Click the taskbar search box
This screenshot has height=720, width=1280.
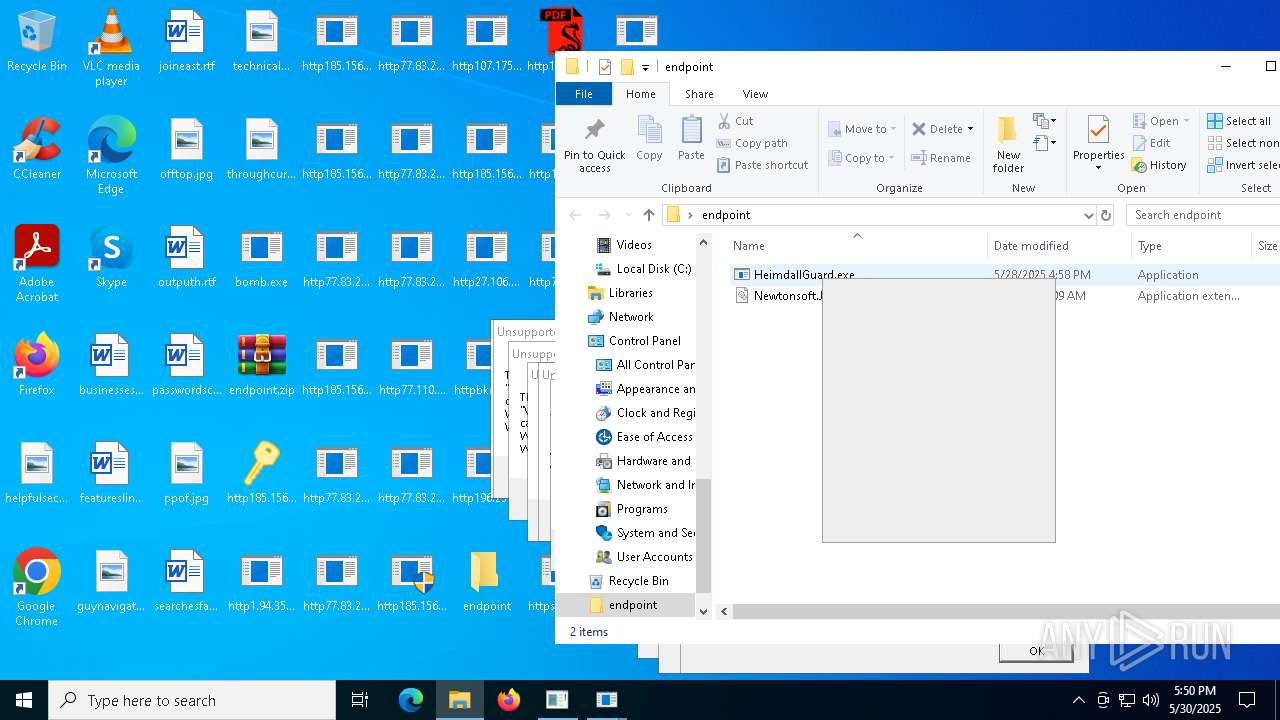coord(192,700)
